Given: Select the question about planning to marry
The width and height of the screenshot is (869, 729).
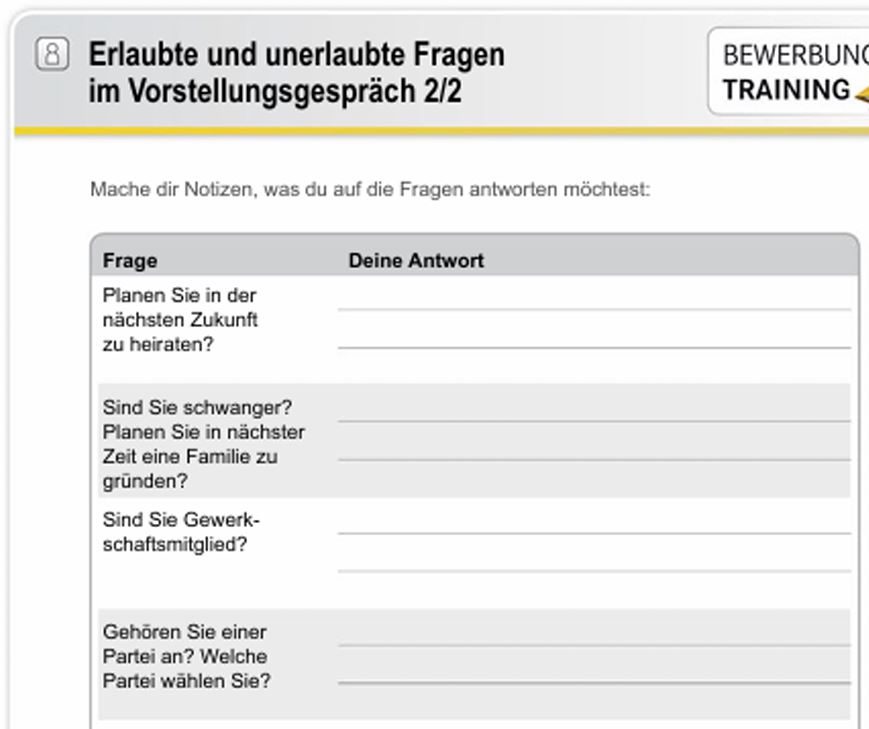Looking at the screenshot, I should [x=180, y=320].
